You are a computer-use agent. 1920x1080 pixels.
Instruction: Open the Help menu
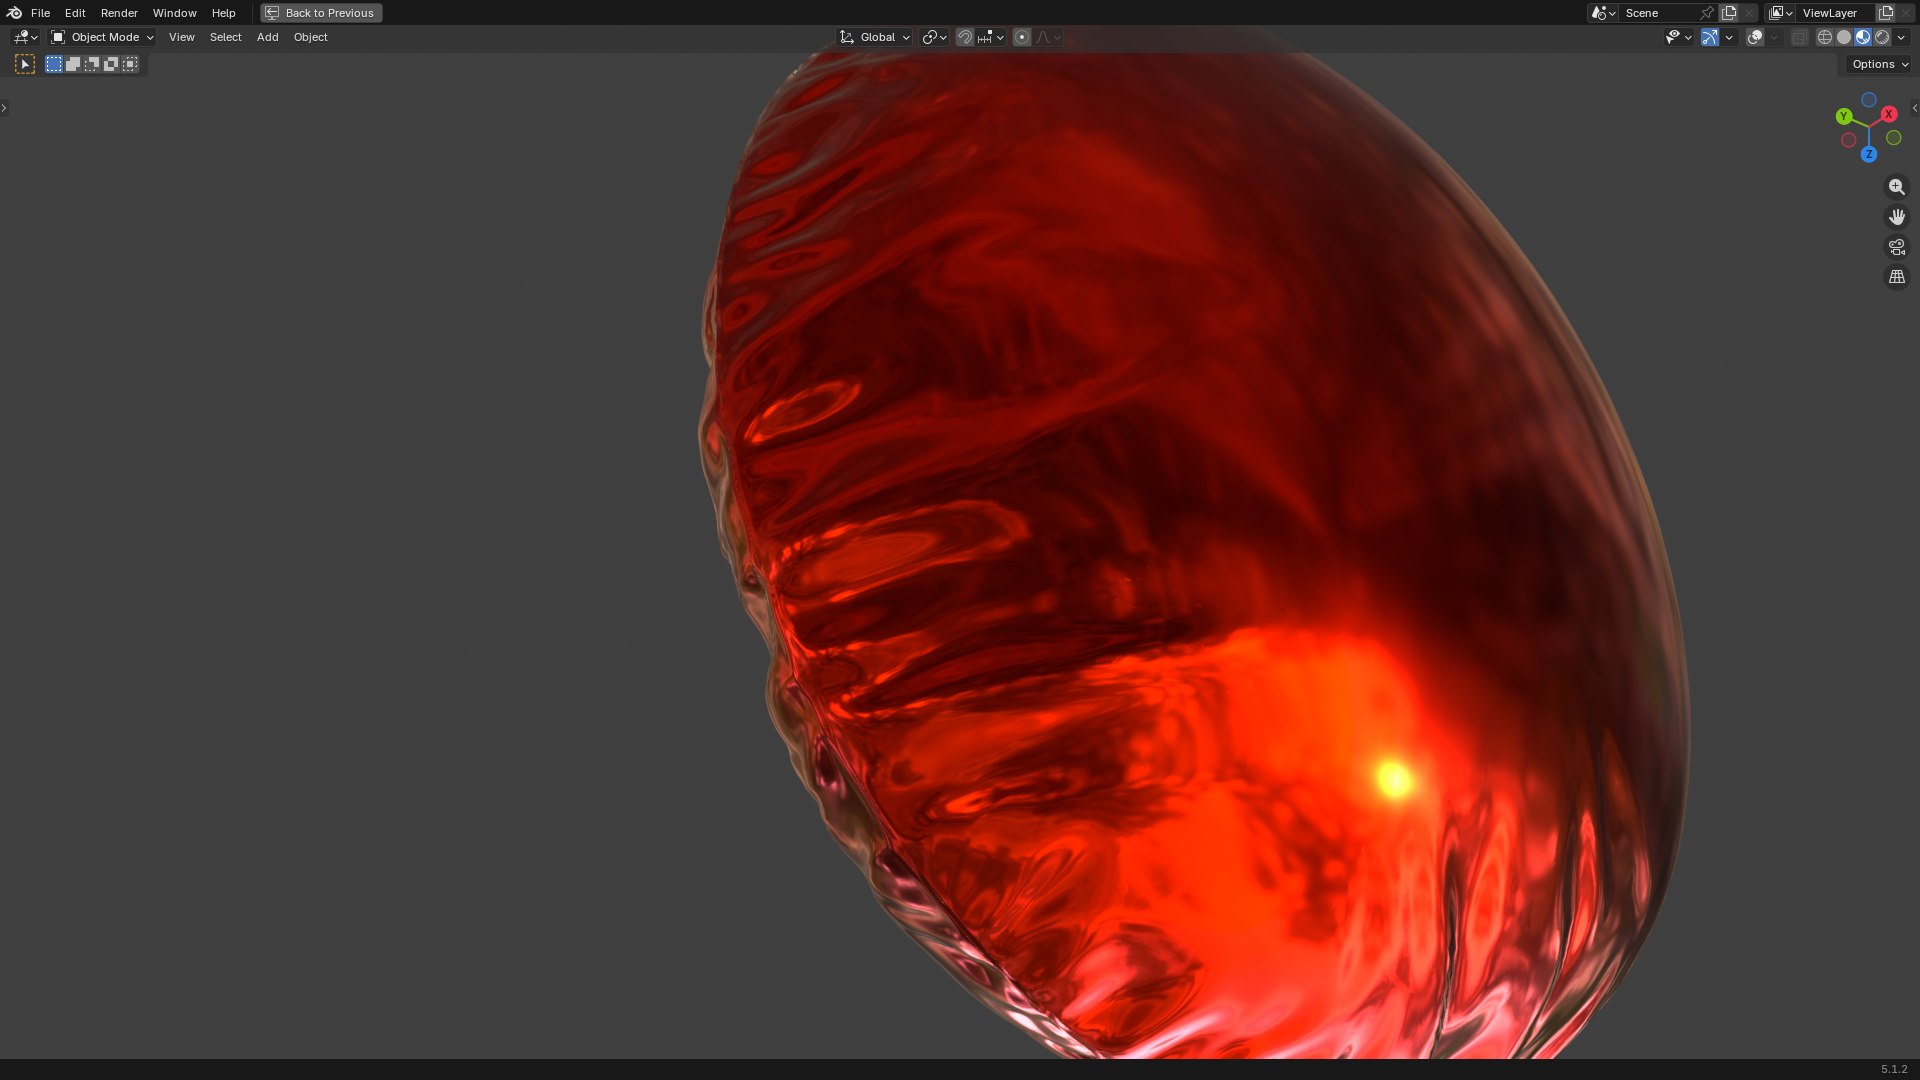[x=223, y=13]
